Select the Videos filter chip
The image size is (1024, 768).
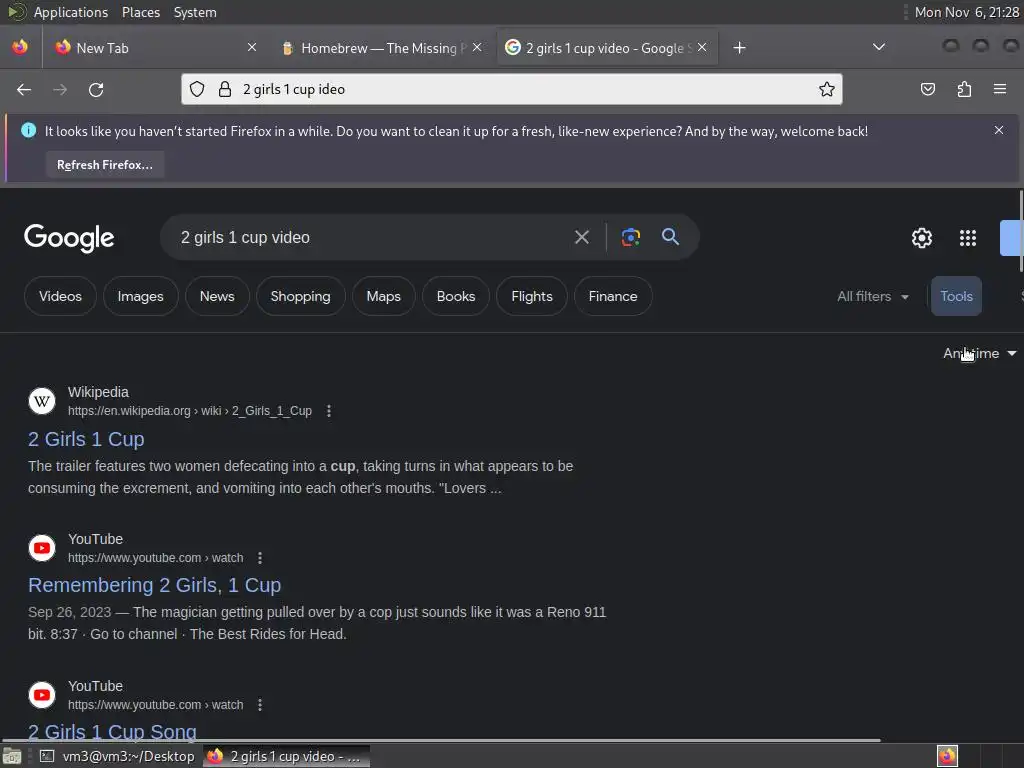[x=60, y=296]
